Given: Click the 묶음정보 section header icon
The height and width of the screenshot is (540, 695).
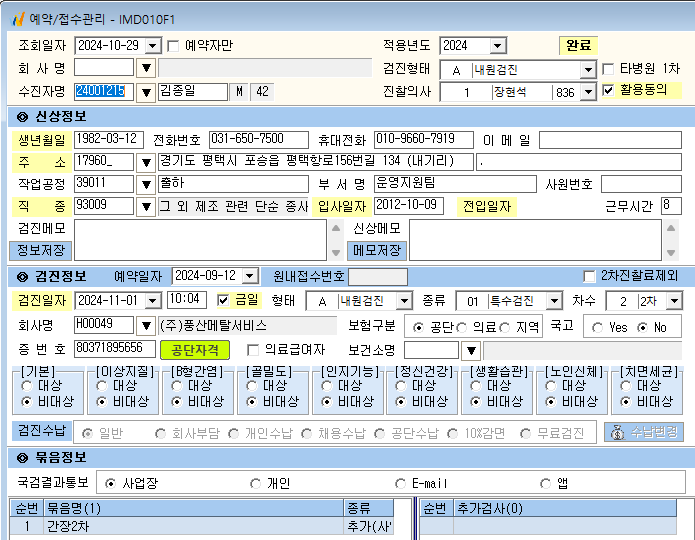Looking at the screenshot, I should [x=22, y=458].
